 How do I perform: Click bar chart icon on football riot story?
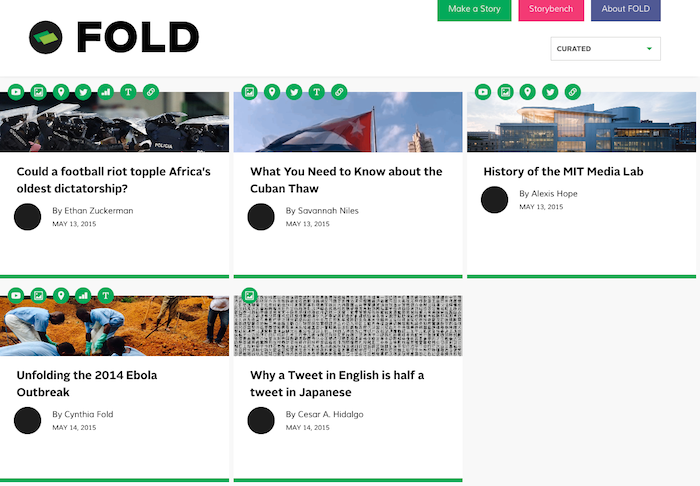click(x=106, y=92)
